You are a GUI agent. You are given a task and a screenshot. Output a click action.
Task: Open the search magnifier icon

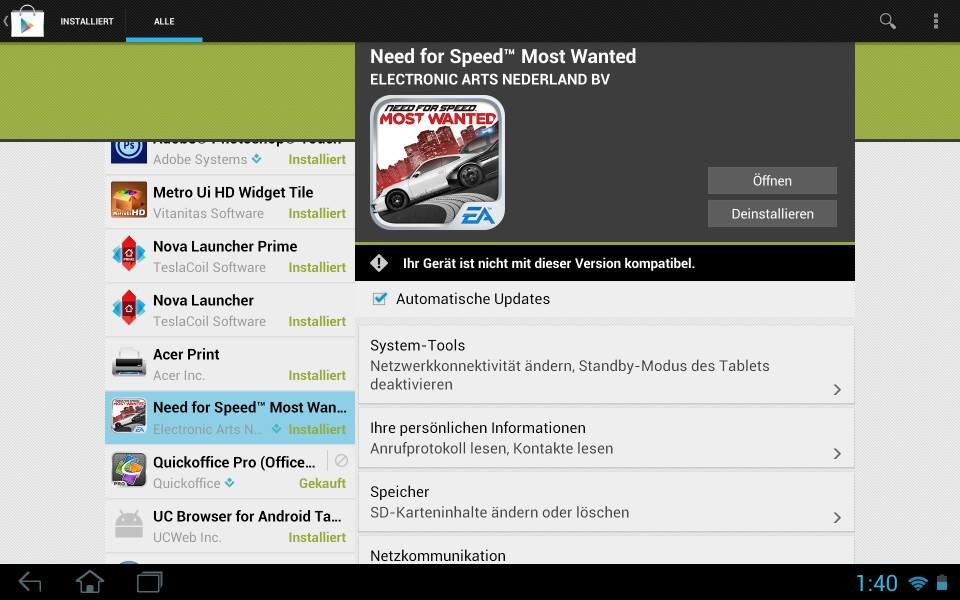pos(887,21)
